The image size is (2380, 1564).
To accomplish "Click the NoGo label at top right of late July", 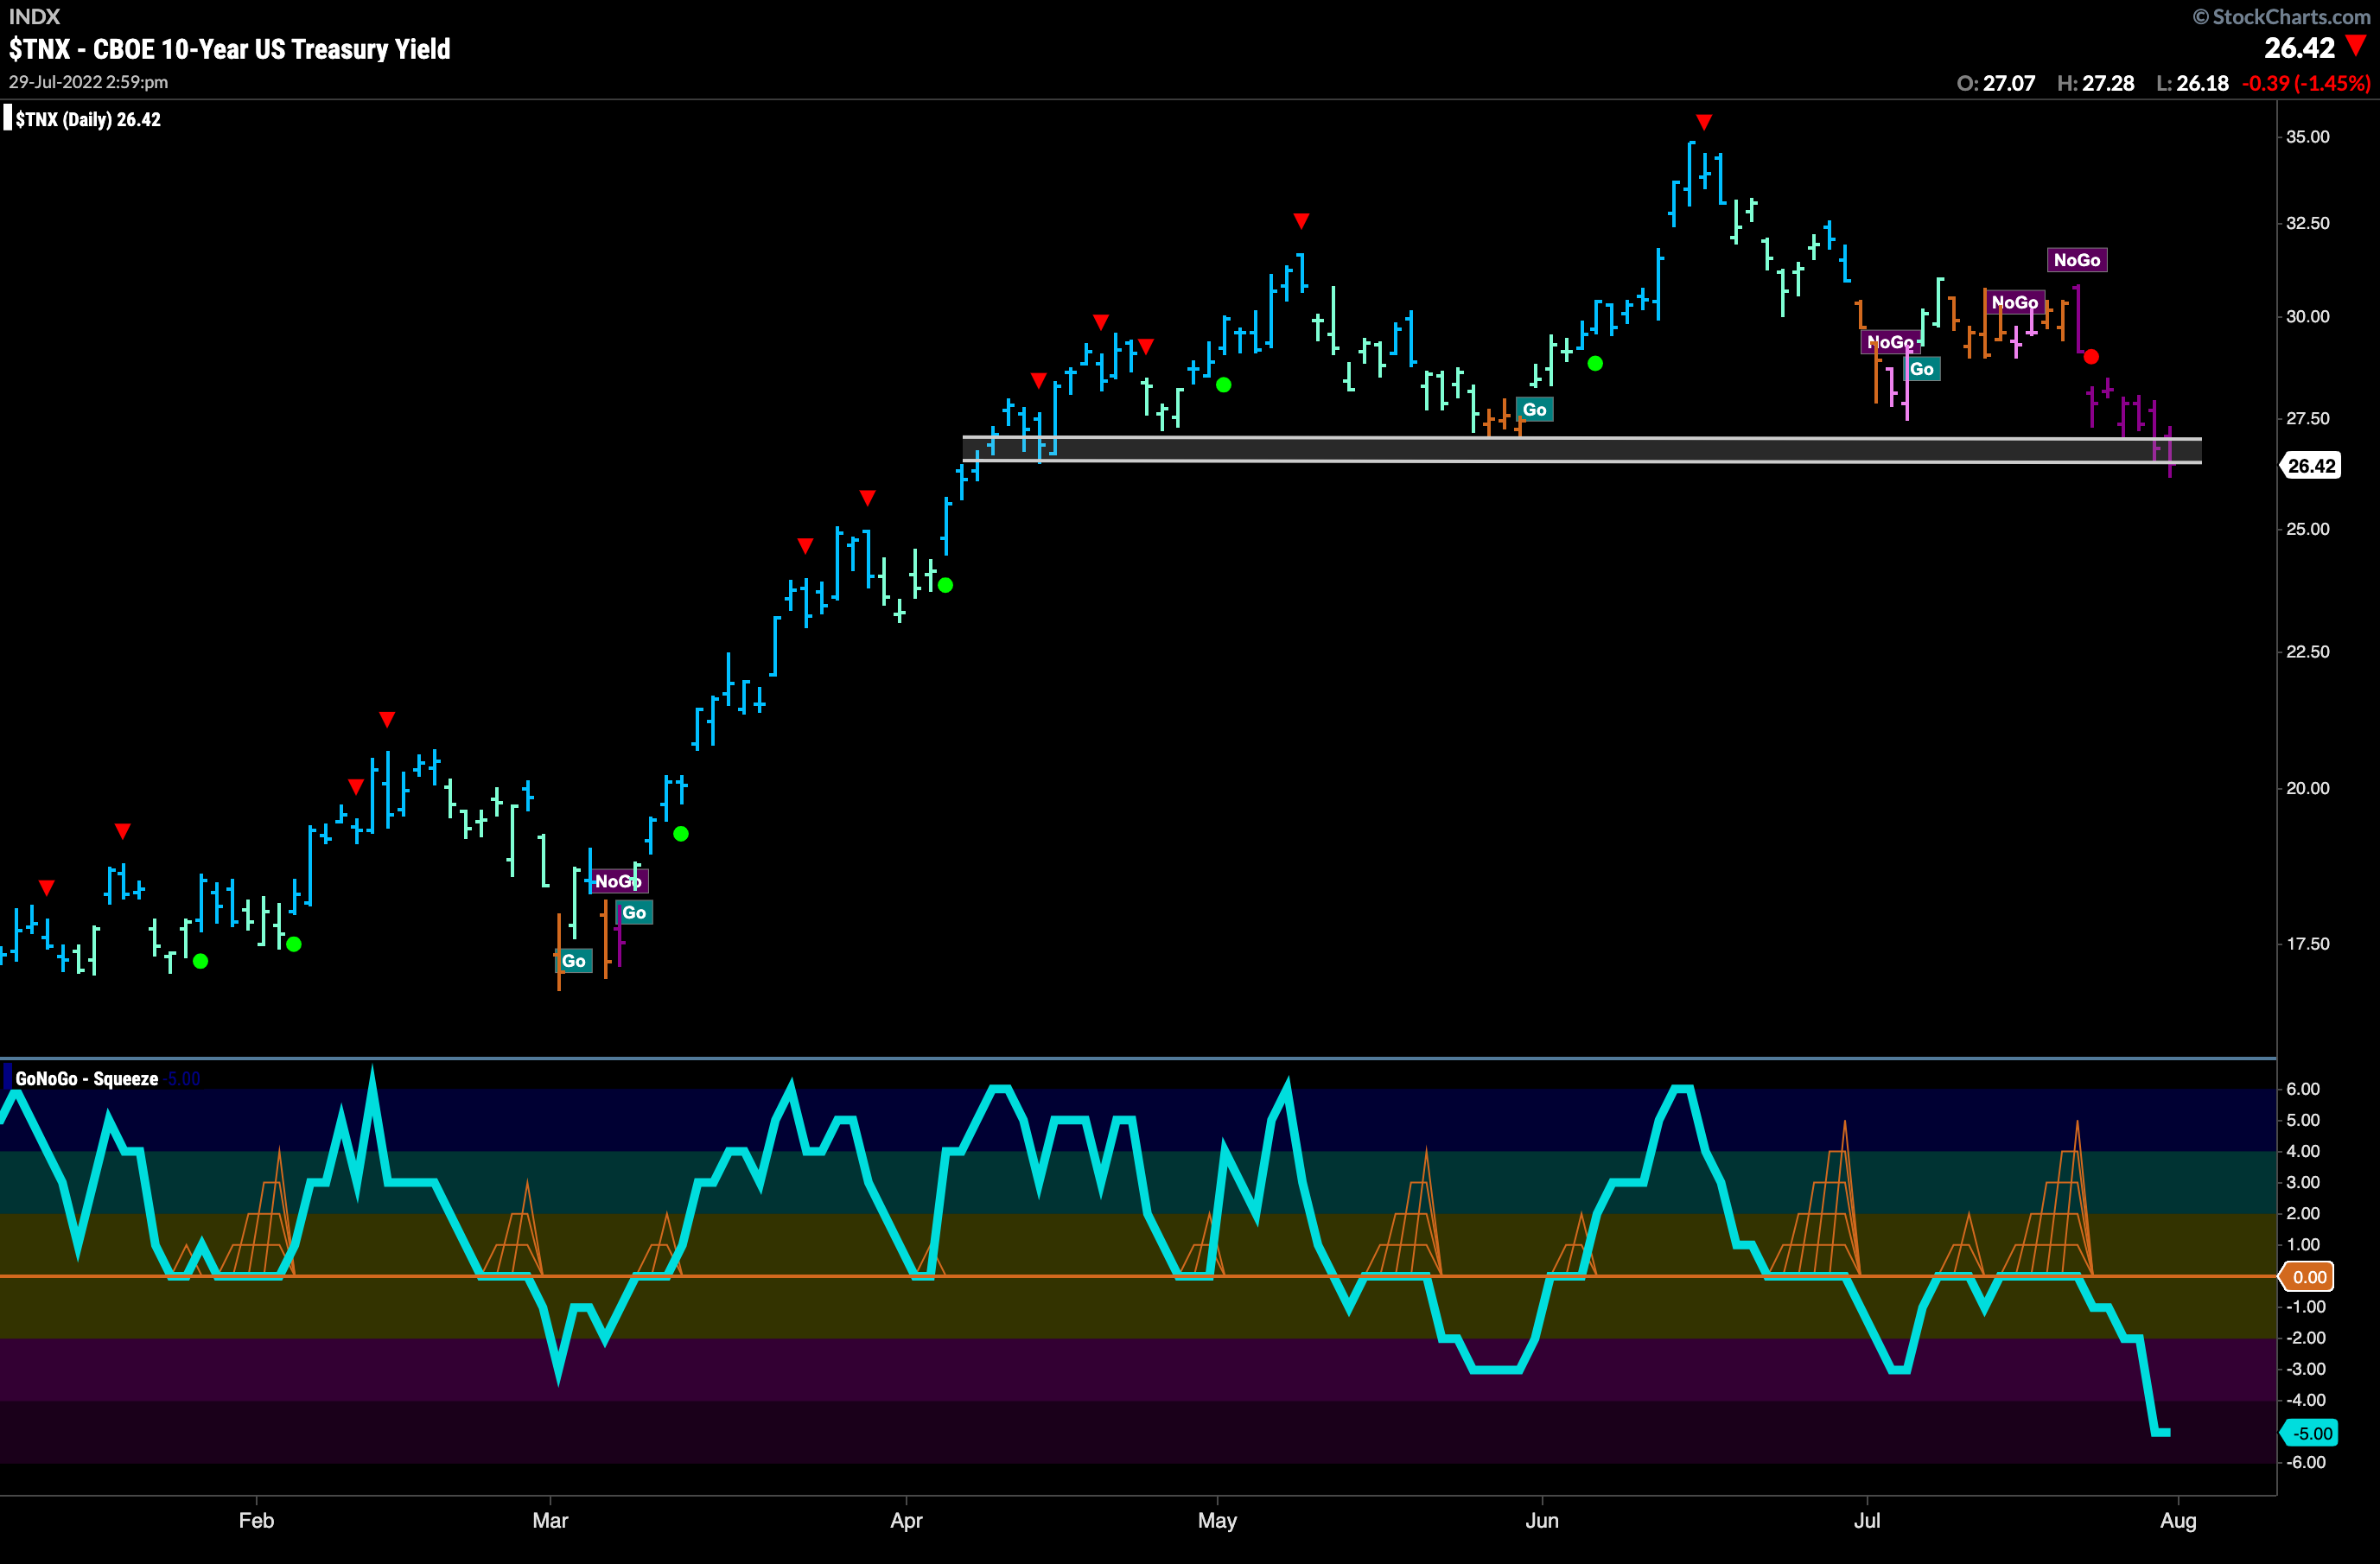I will (2077, 260).
